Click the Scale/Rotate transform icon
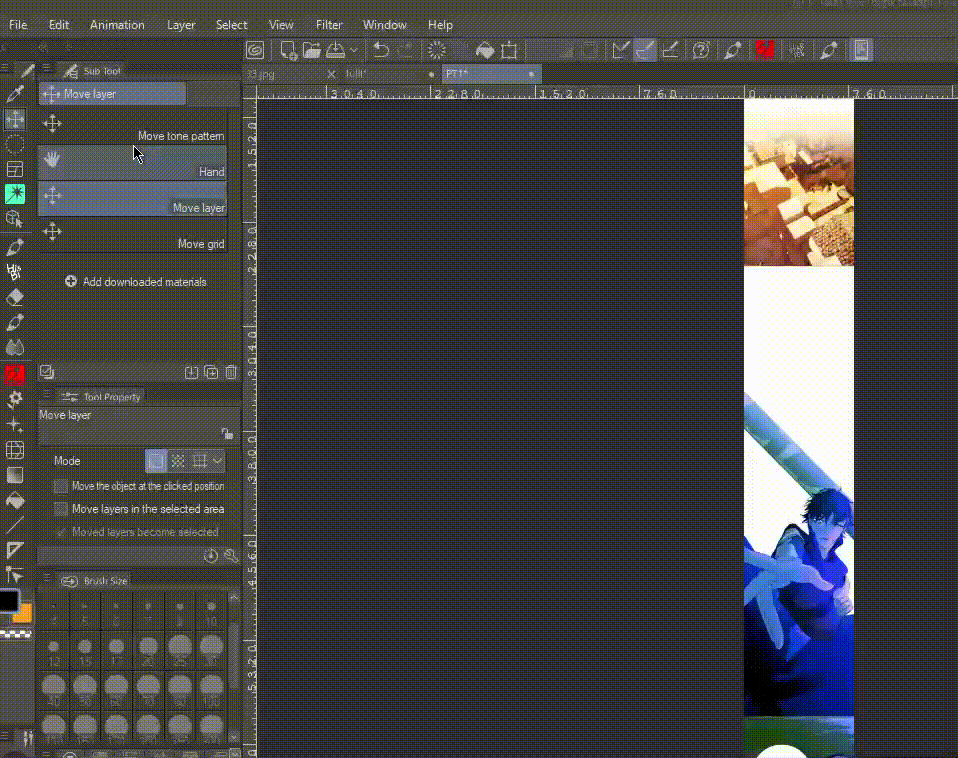Screen dimensions: 958x758 pyautogui.click(x=509, y=50)
